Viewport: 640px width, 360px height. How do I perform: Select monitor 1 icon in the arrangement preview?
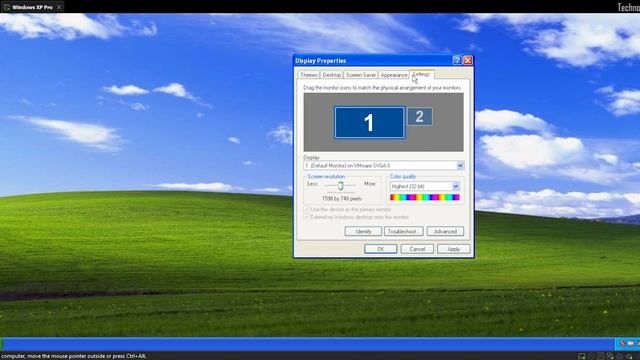pyautogui.click(x=369, y=122)
